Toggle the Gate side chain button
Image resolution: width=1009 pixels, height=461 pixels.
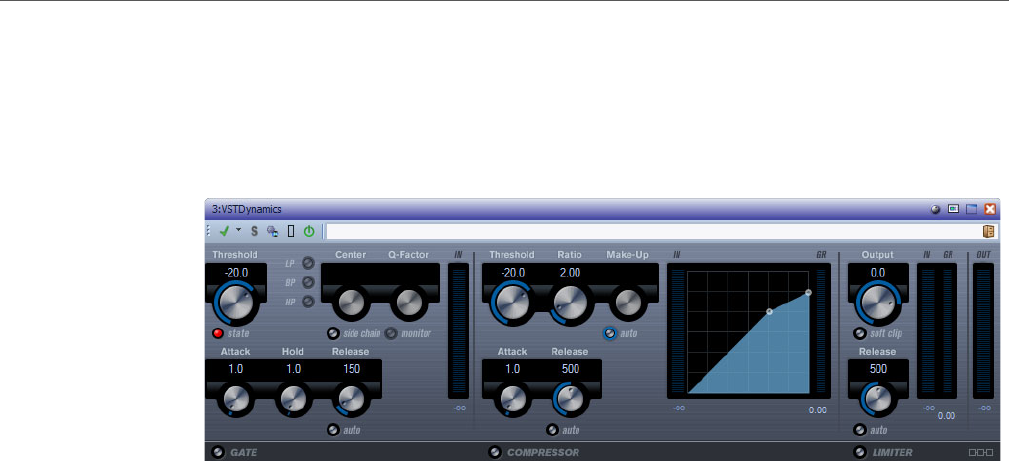point(333,334)
